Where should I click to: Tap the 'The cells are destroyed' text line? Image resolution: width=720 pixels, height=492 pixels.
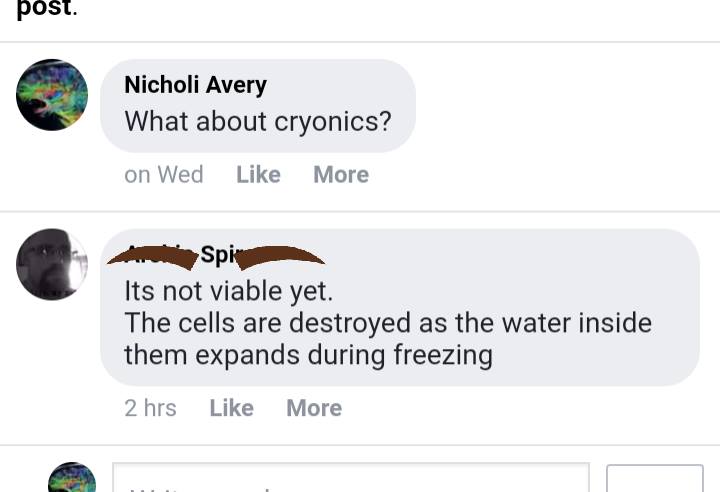coord(387,323)
